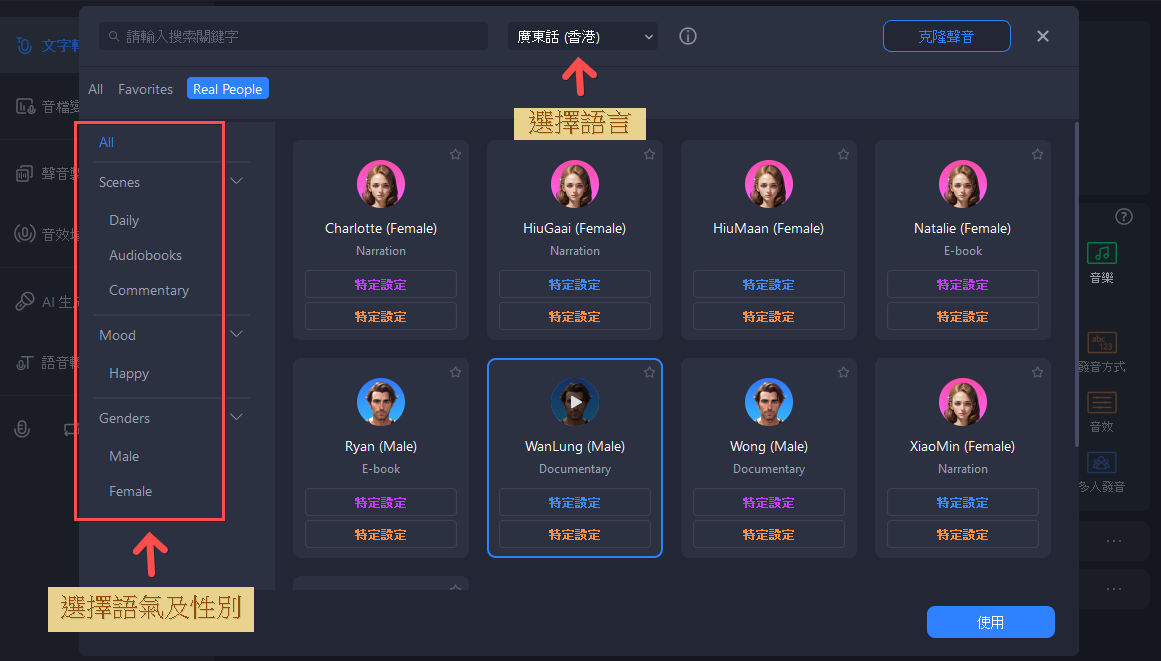This screenshot has height=661, width=1161.
Task: Collapse the Genders filter section
Action: click(237, 418)
